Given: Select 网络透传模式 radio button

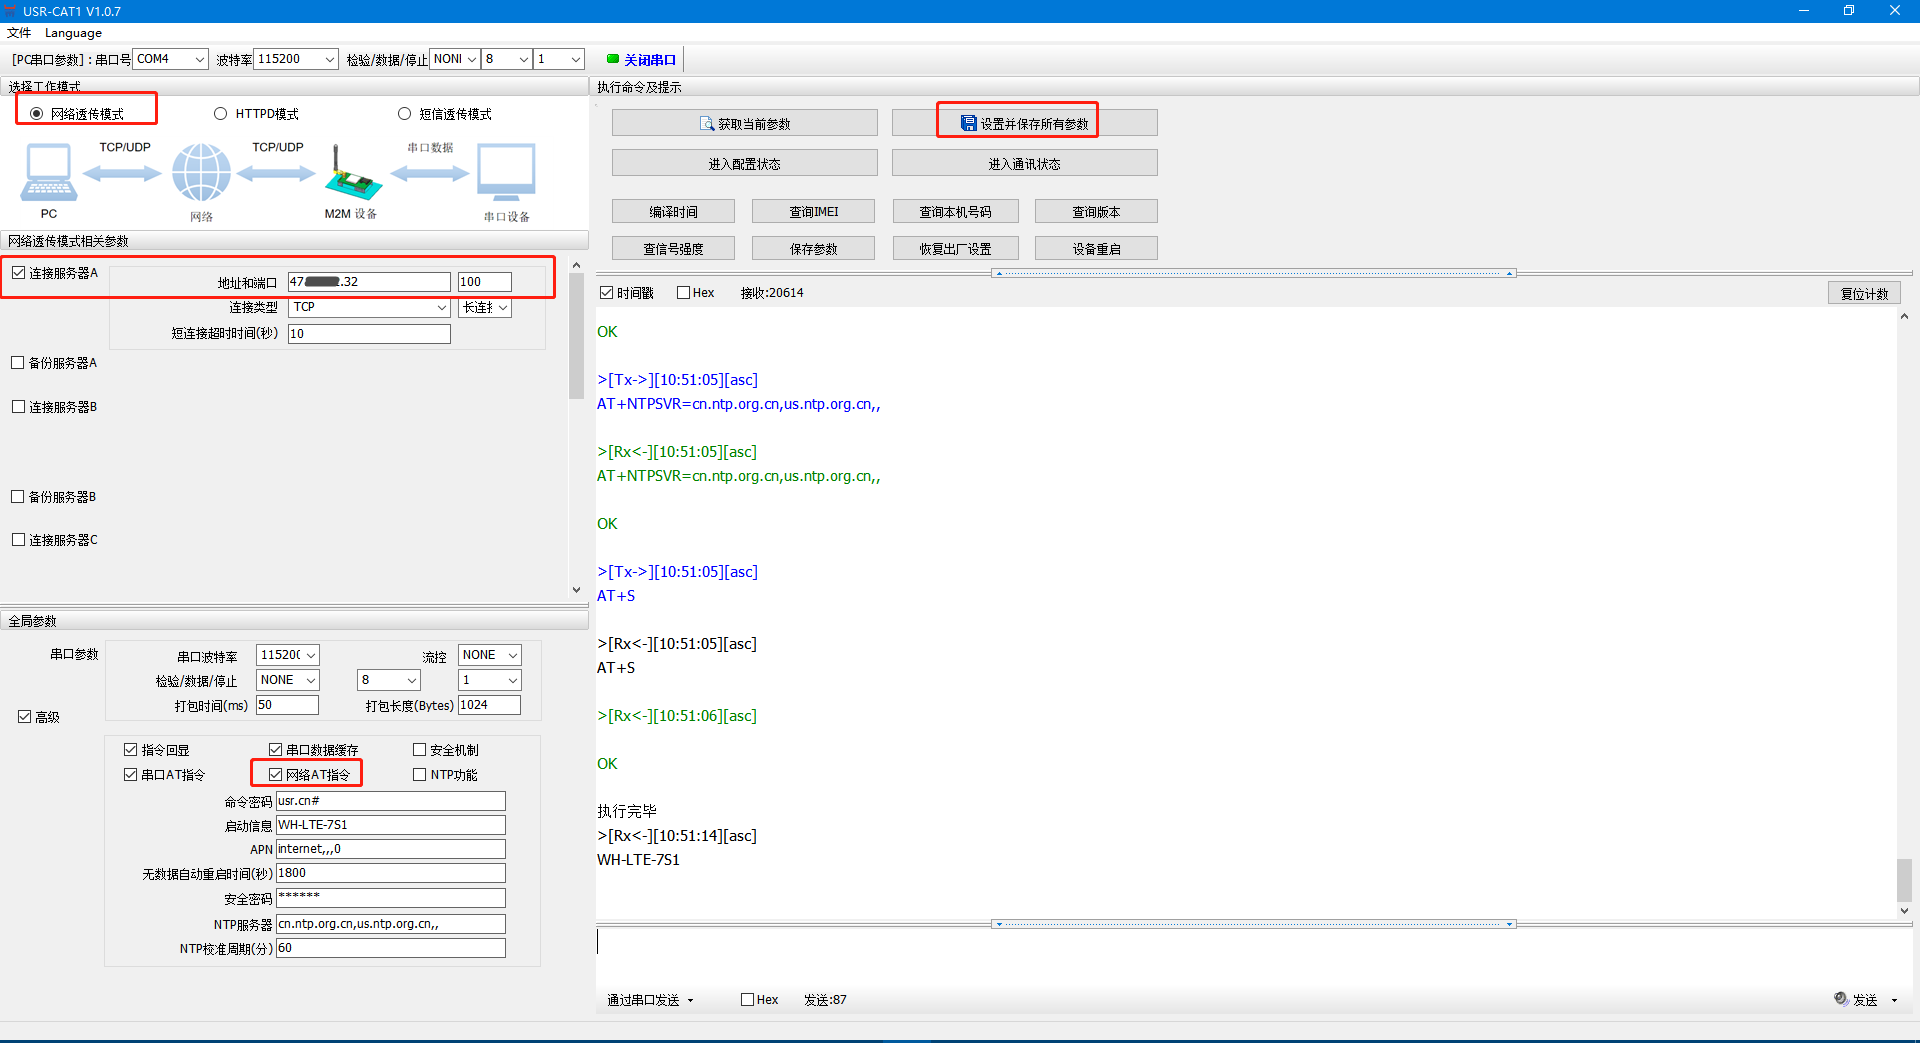Looking at the screenshot, I should [37, 114].
